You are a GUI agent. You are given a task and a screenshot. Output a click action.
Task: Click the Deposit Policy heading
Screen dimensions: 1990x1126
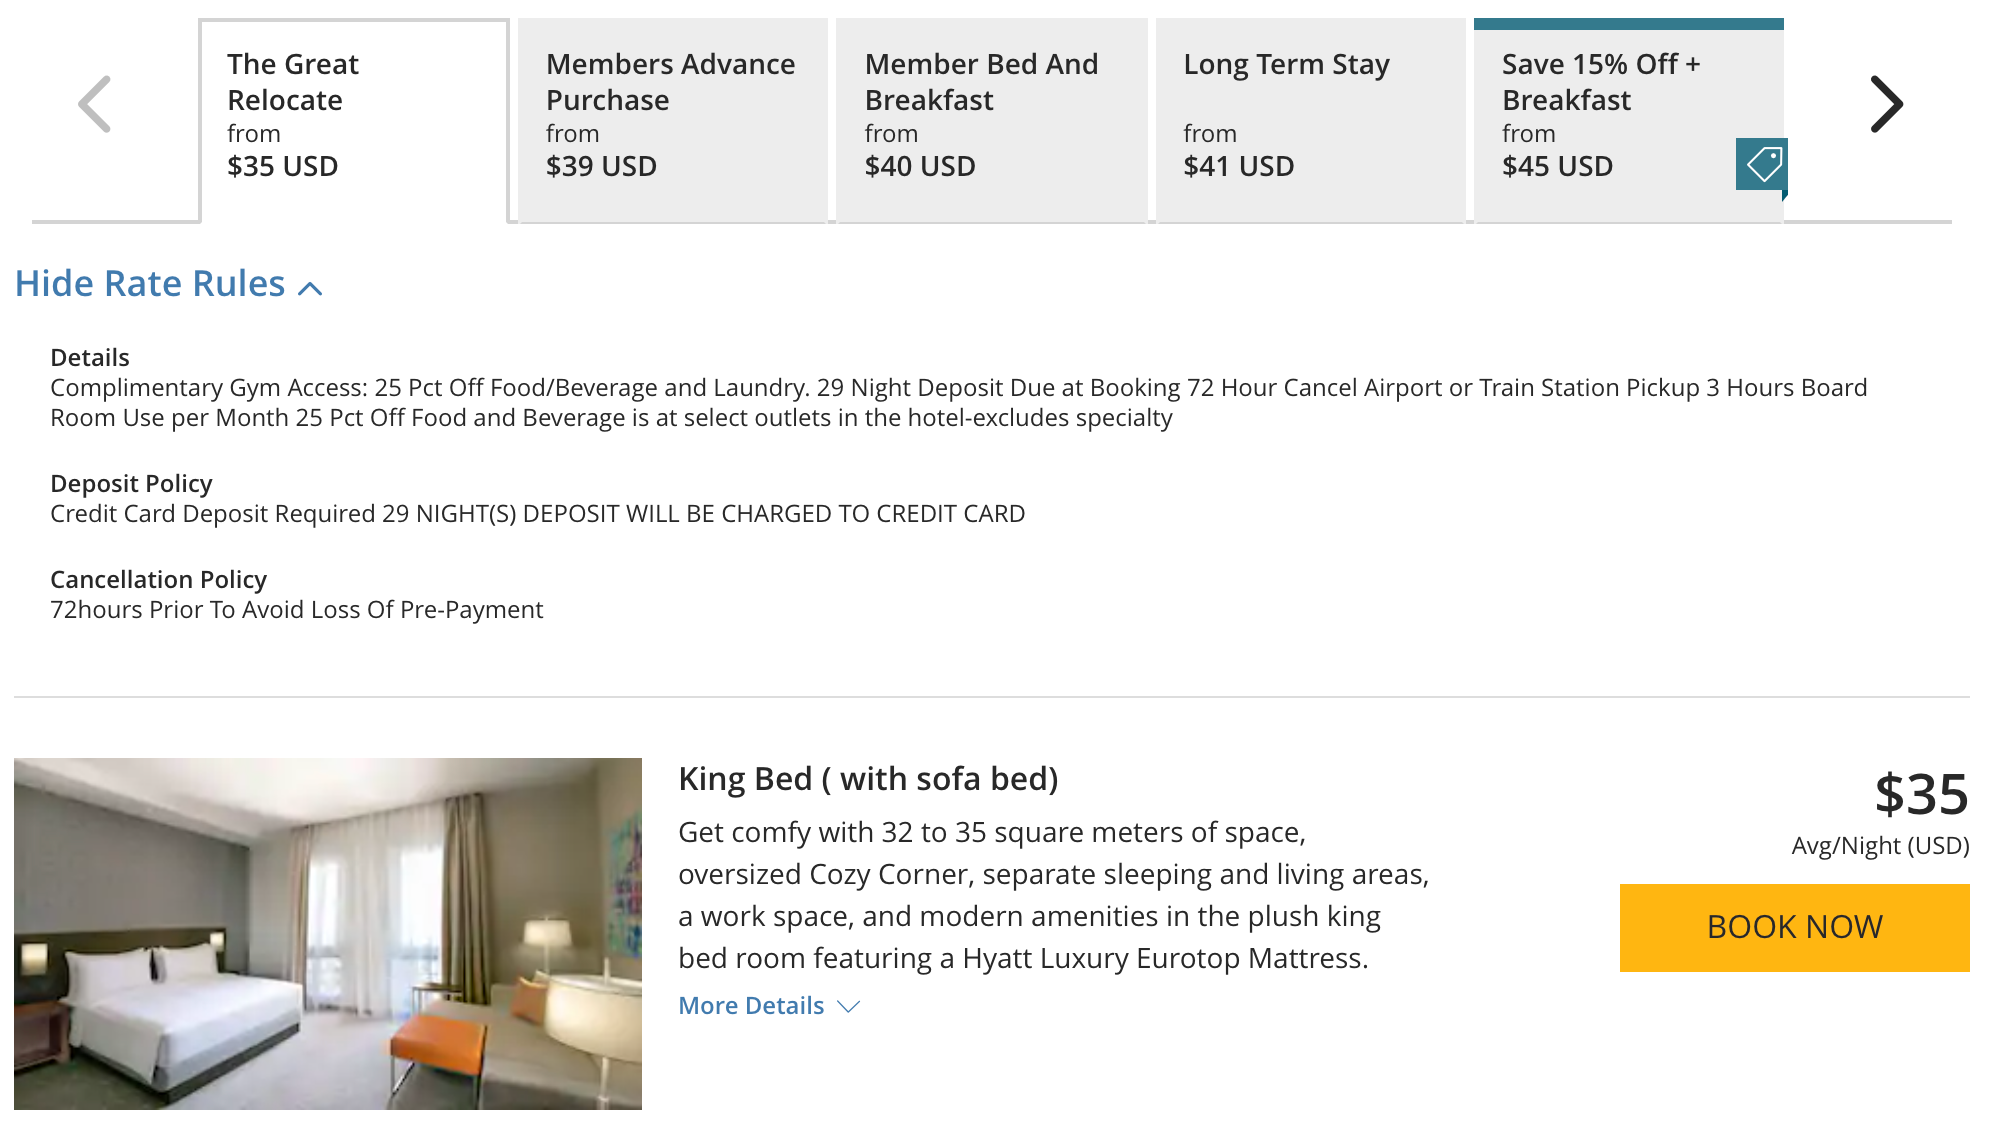[x=131, y=484]
